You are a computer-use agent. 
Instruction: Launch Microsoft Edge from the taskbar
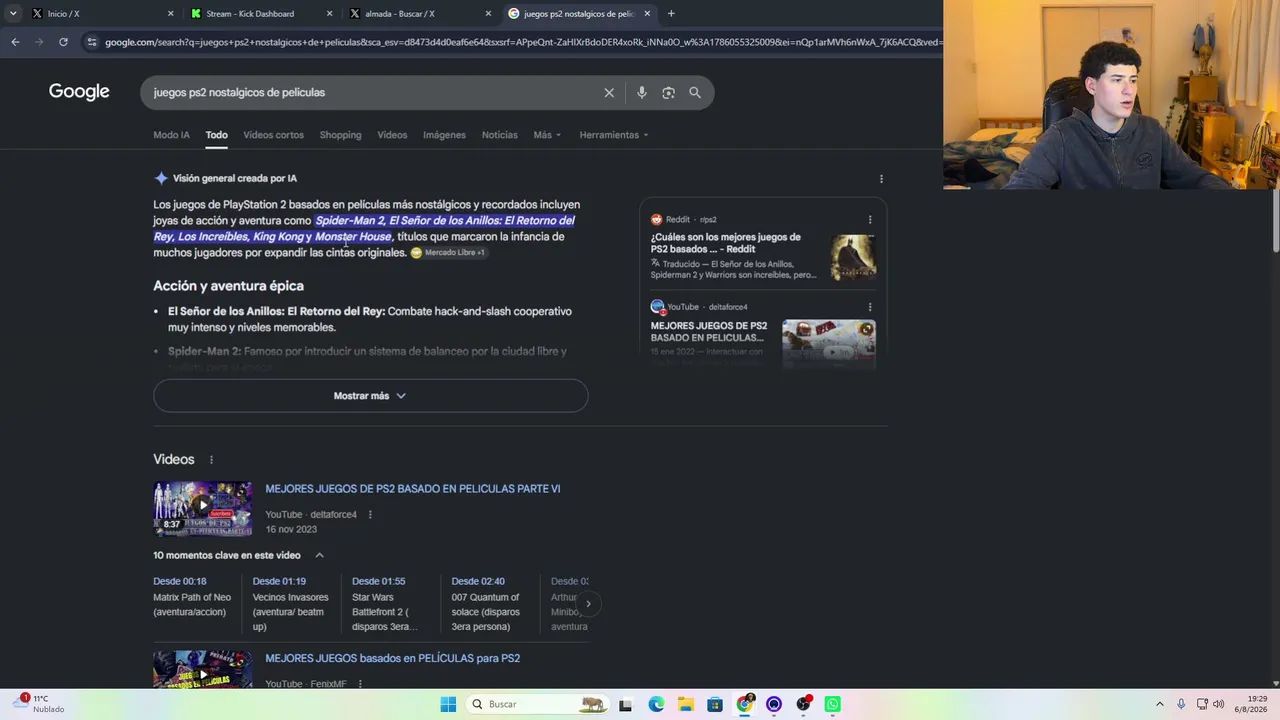656,704
